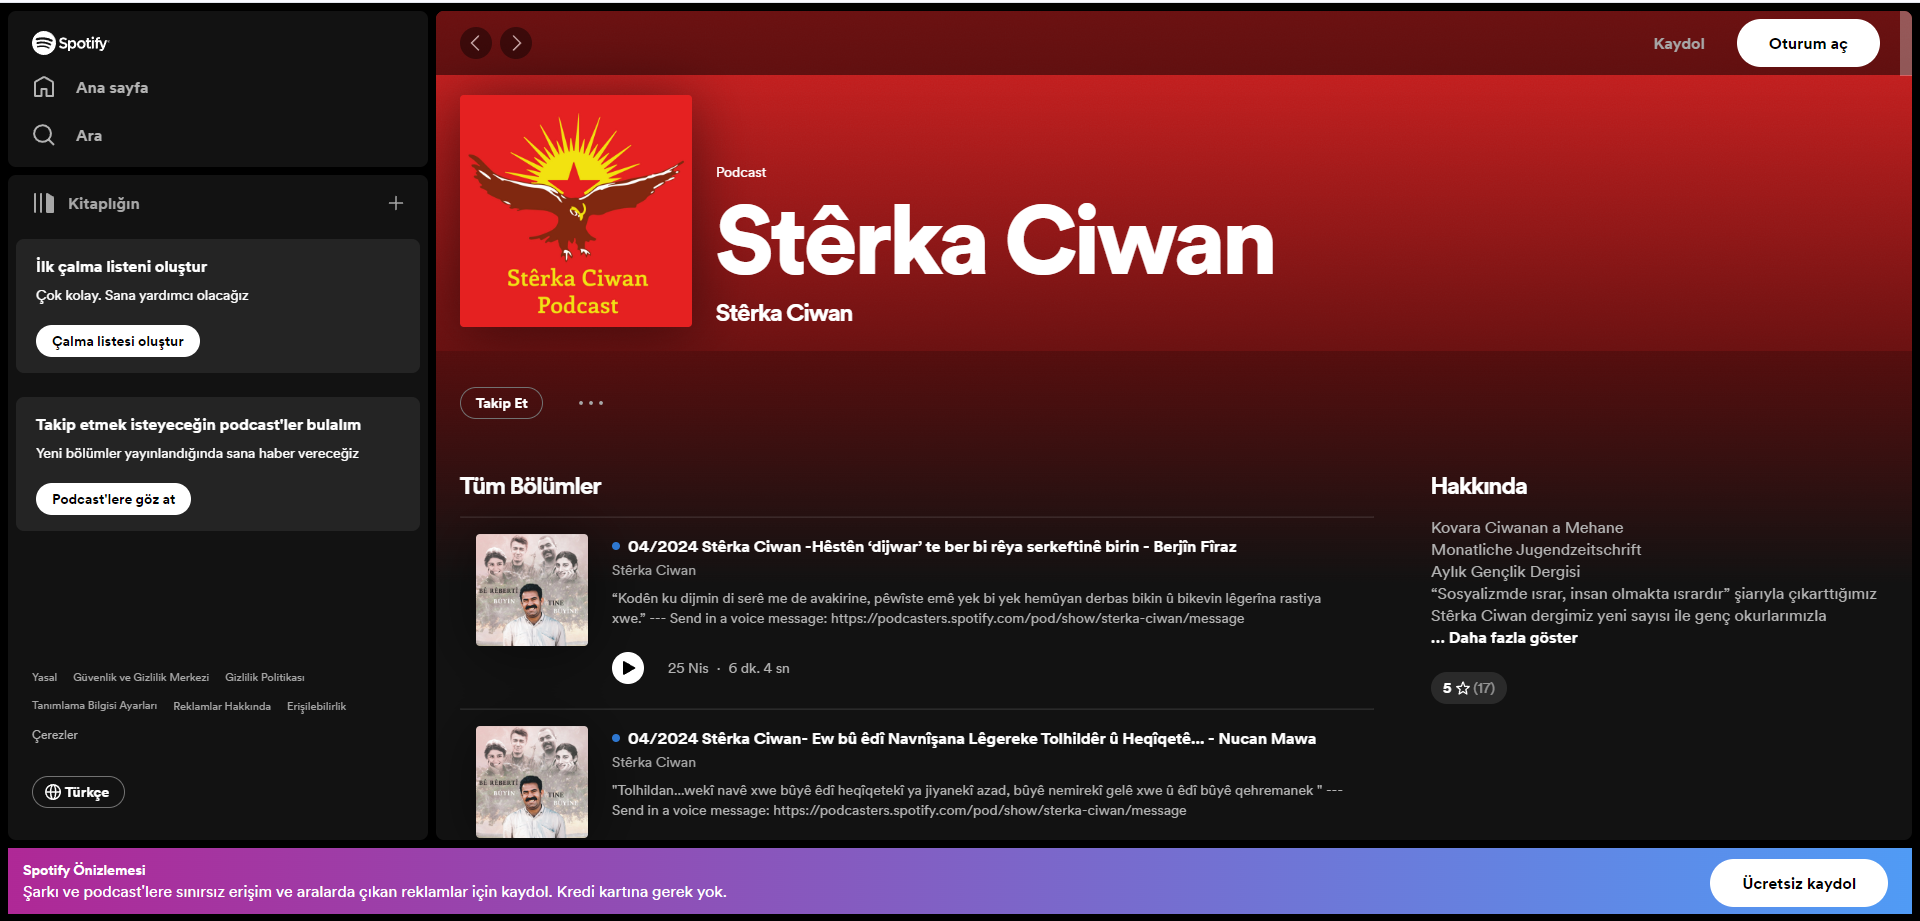Click the Kitaplığın library icon
Image resolution: width=1920 pixels, height=921 pixels.
(44, 203)
